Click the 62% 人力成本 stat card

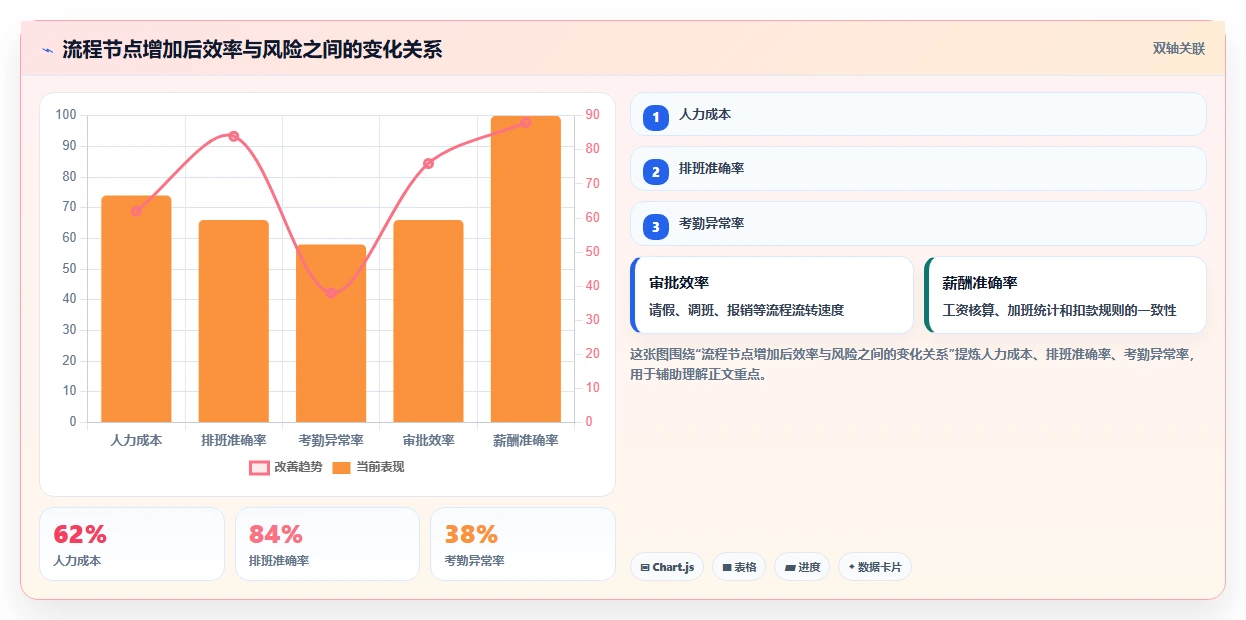pyautogui.click(x=132, y=544)
